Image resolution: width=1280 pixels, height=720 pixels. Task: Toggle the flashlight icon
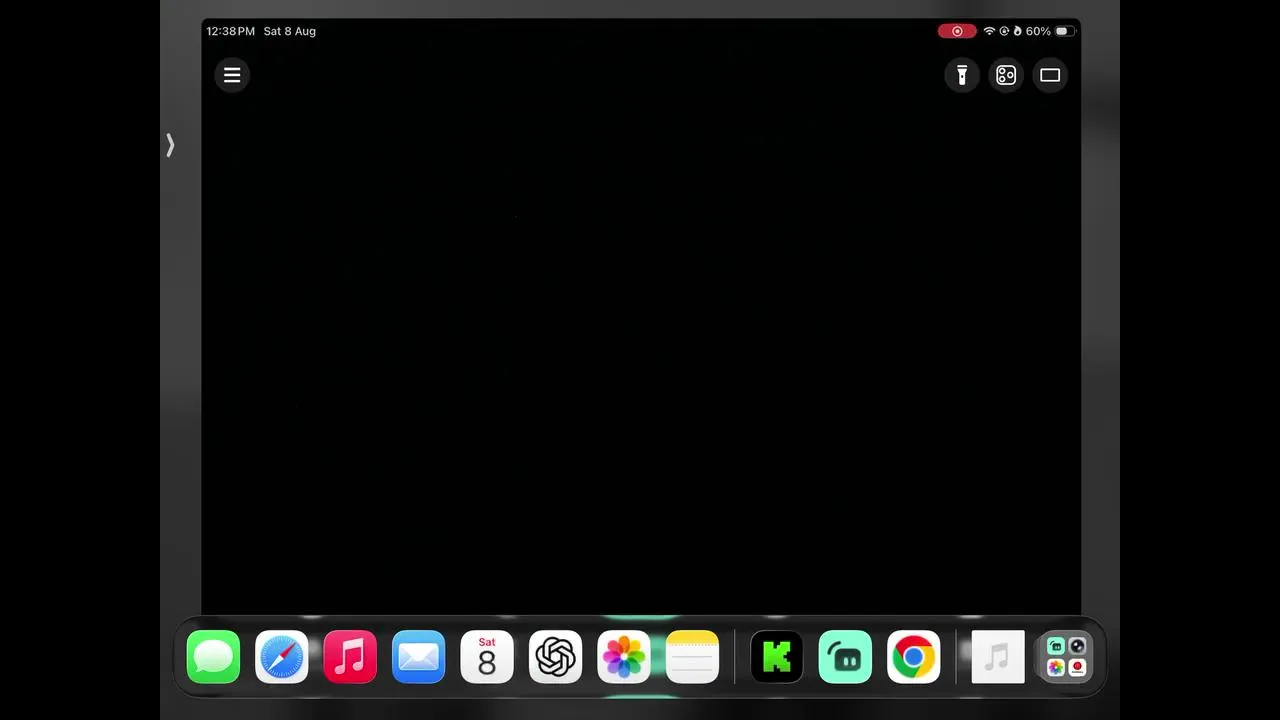pyautogui.click(x=962, y=75)
